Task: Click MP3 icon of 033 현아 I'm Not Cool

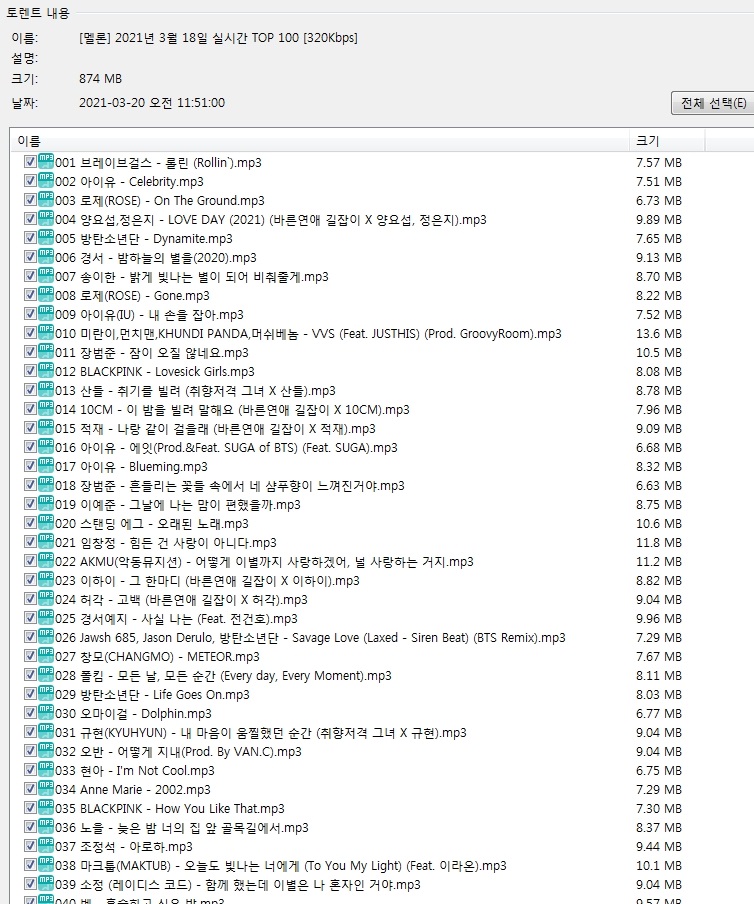Action: point(46,770)
